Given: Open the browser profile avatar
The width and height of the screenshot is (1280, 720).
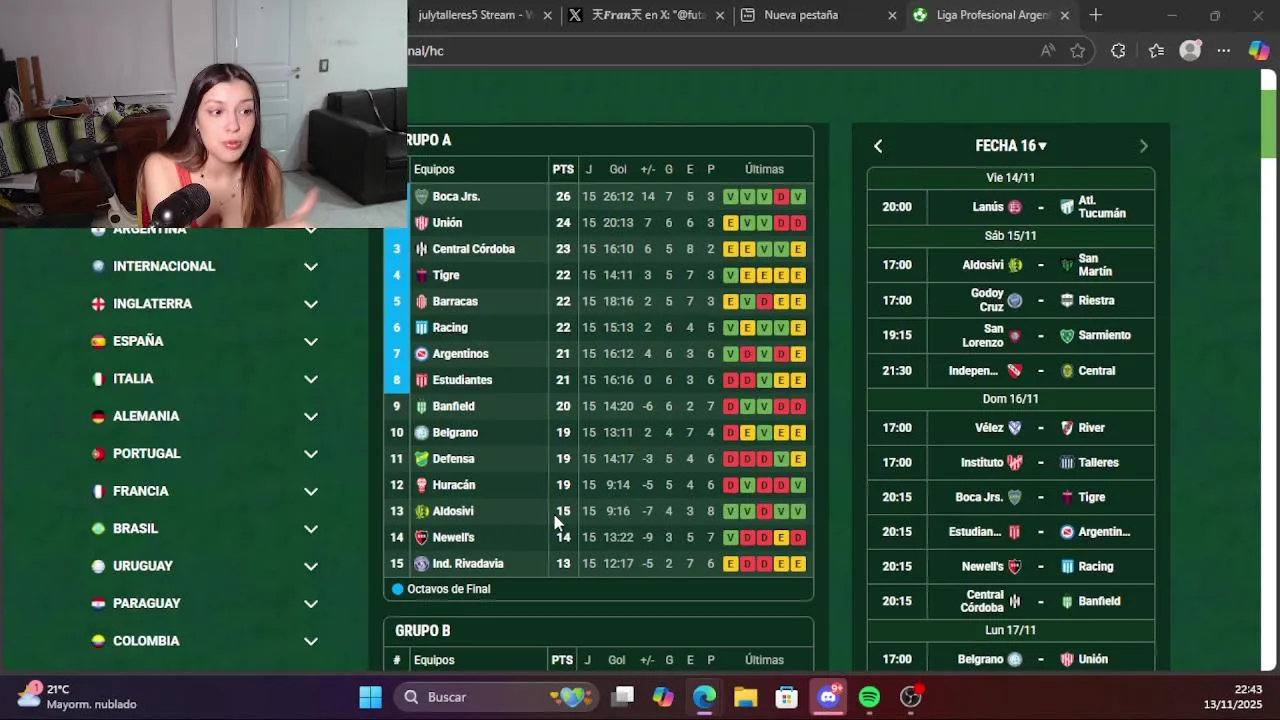Looking at the screenshot, I should (x=1190, y=51).
